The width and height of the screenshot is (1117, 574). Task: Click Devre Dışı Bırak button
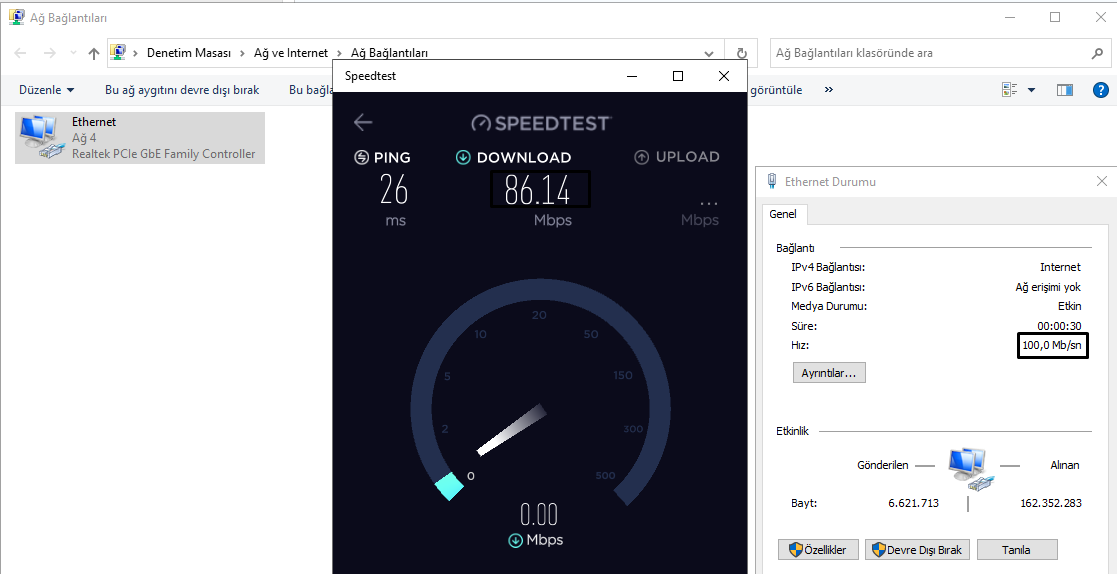point(918,550)
